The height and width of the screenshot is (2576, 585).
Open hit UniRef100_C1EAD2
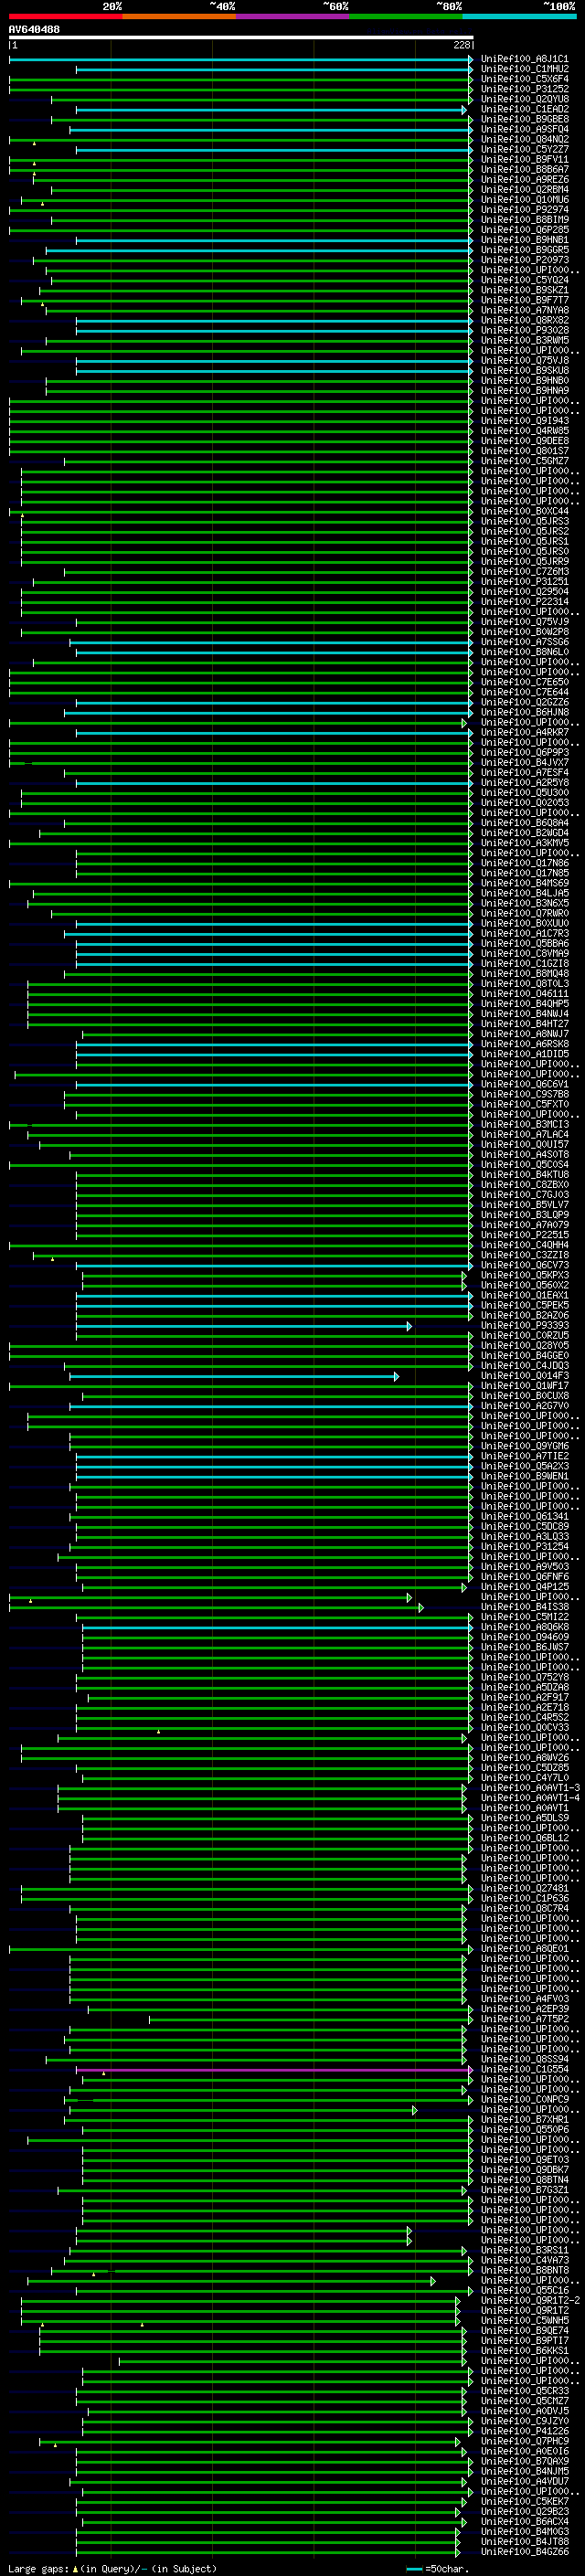[x=524, y=109]
